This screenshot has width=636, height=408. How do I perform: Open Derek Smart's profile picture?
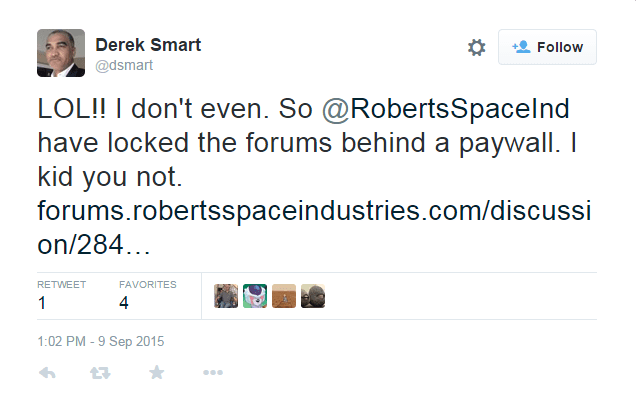coord(61,53)
